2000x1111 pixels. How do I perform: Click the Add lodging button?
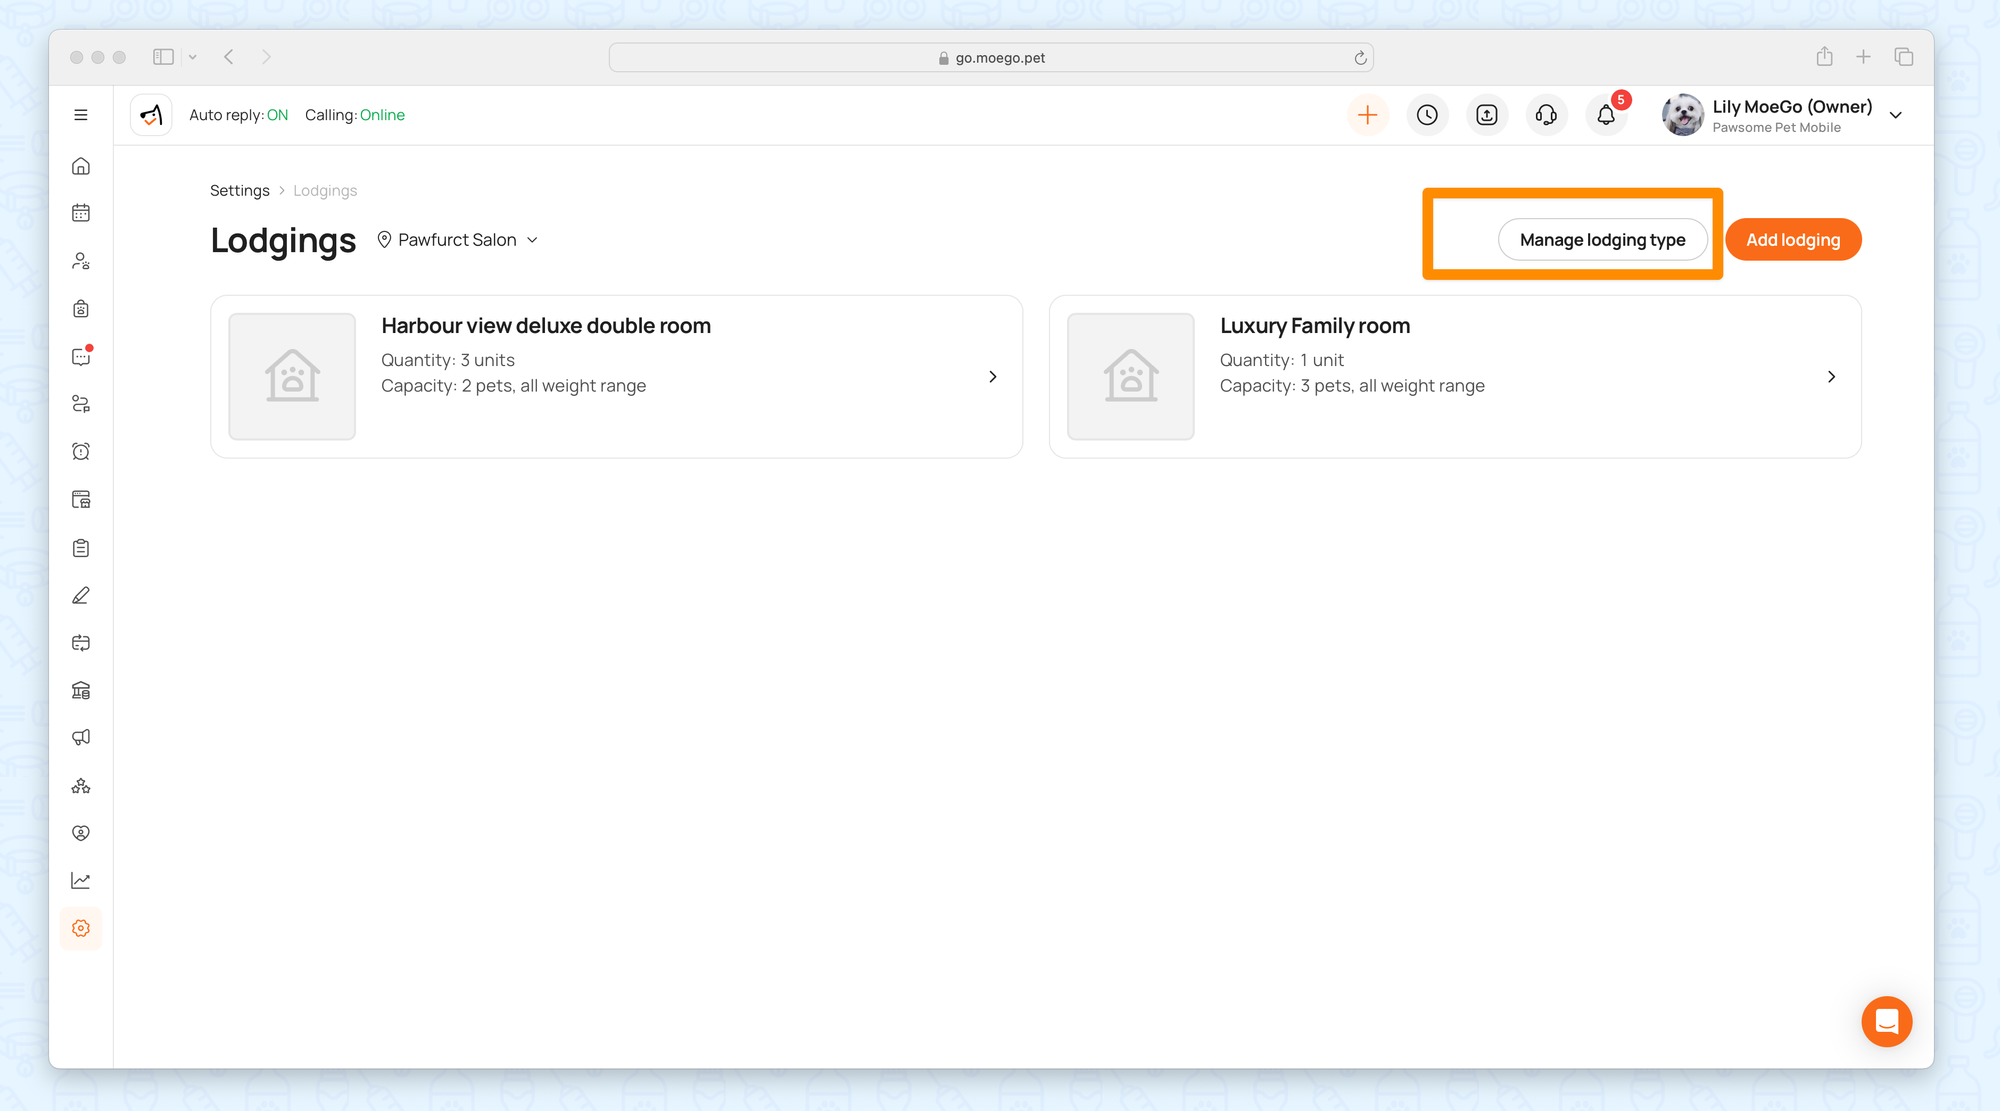1792,240
